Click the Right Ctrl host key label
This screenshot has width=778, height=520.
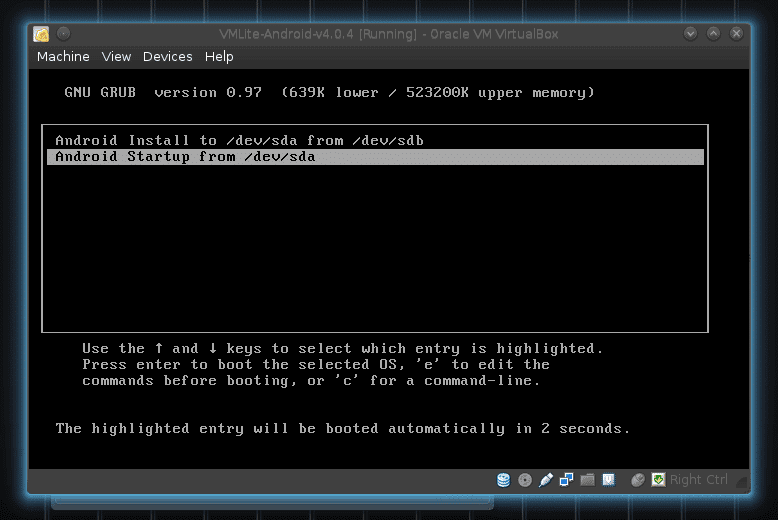point(699,480)
